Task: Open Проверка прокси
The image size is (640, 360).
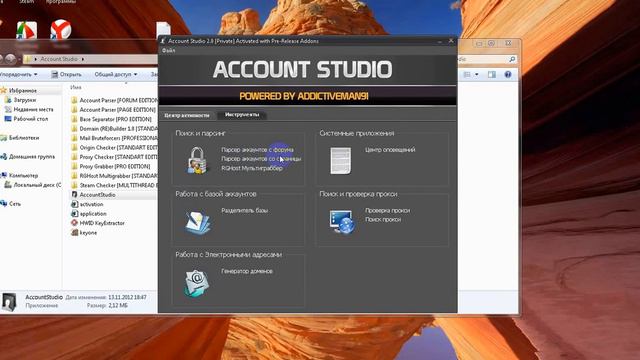Action: click(x=387, y=211)
